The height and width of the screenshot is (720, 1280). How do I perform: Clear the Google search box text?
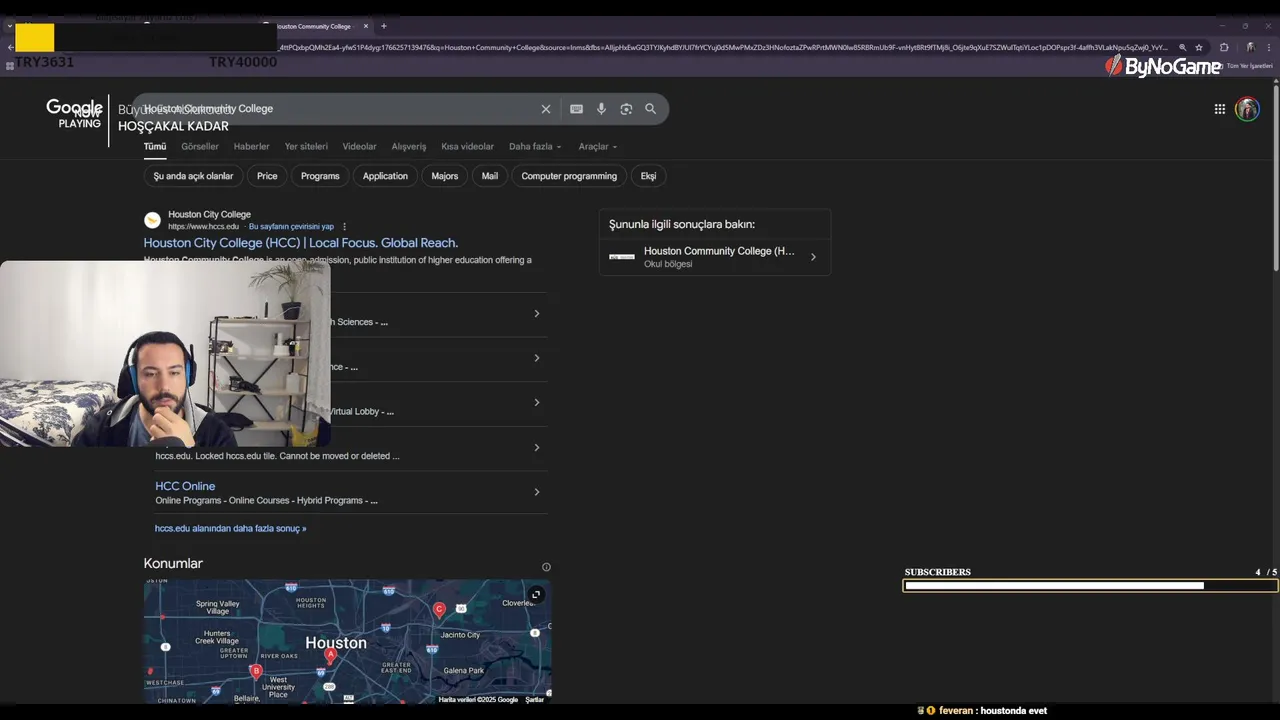(x=546, y=109)
